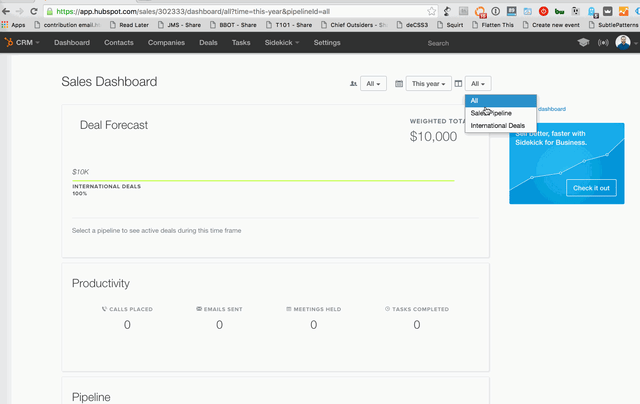Open the user avatar account menu
640x404 pixels.
[x=623, y=42]
